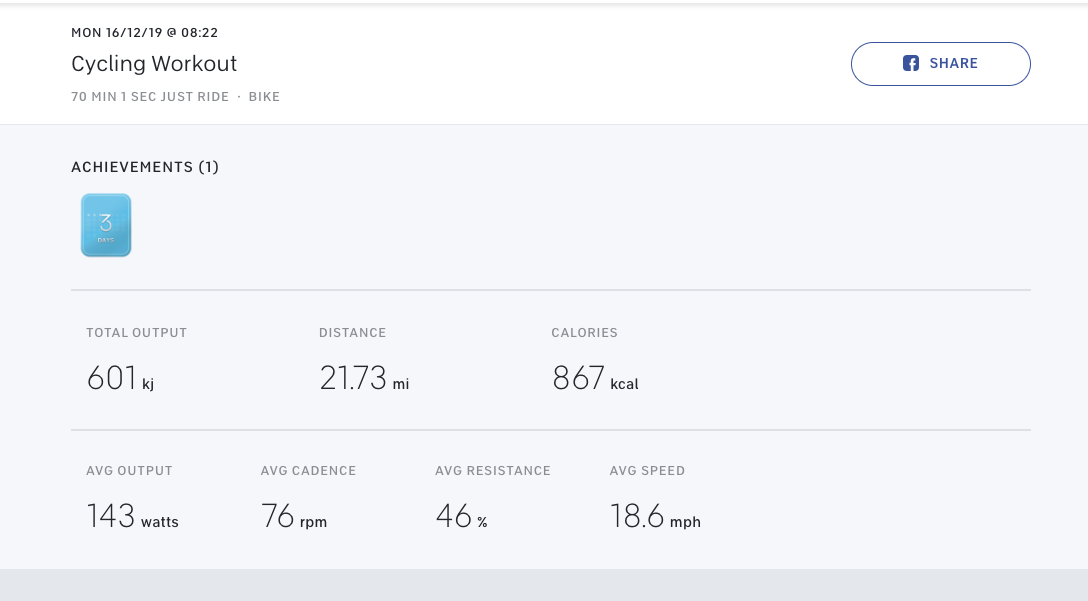Click the BIKE label
This screenshot has height=601, width=1088.
[264, 97]
